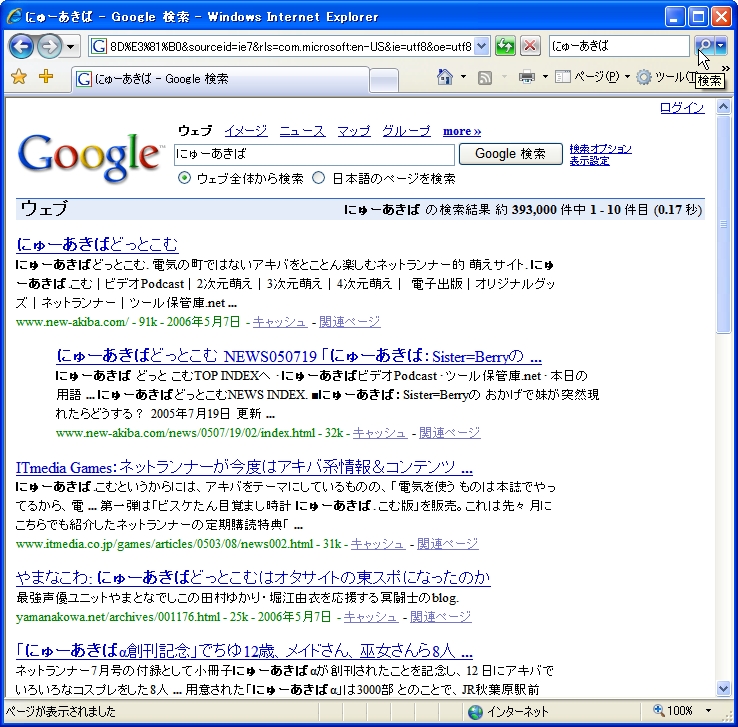
Task: Open キャッシュ for the itmedia.co.jp result
Action: point(377,544)
